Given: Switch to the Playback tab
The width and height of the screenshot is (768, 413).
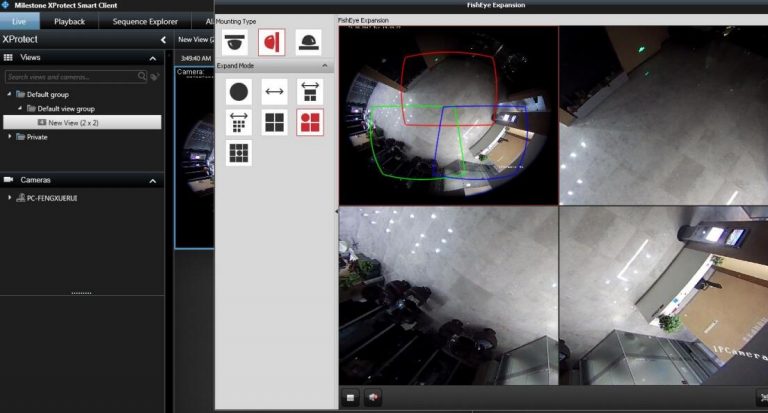Looking at the screenshot, I should [x=69, y=21].
